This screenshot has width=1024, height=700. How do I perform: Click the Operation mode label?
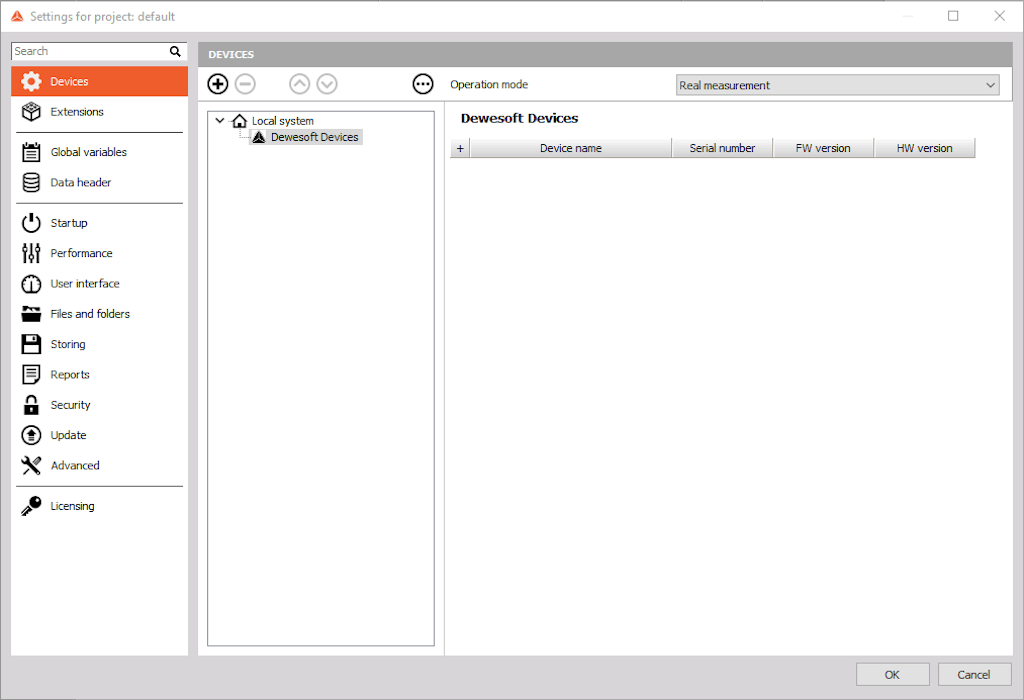pos(489,84)
